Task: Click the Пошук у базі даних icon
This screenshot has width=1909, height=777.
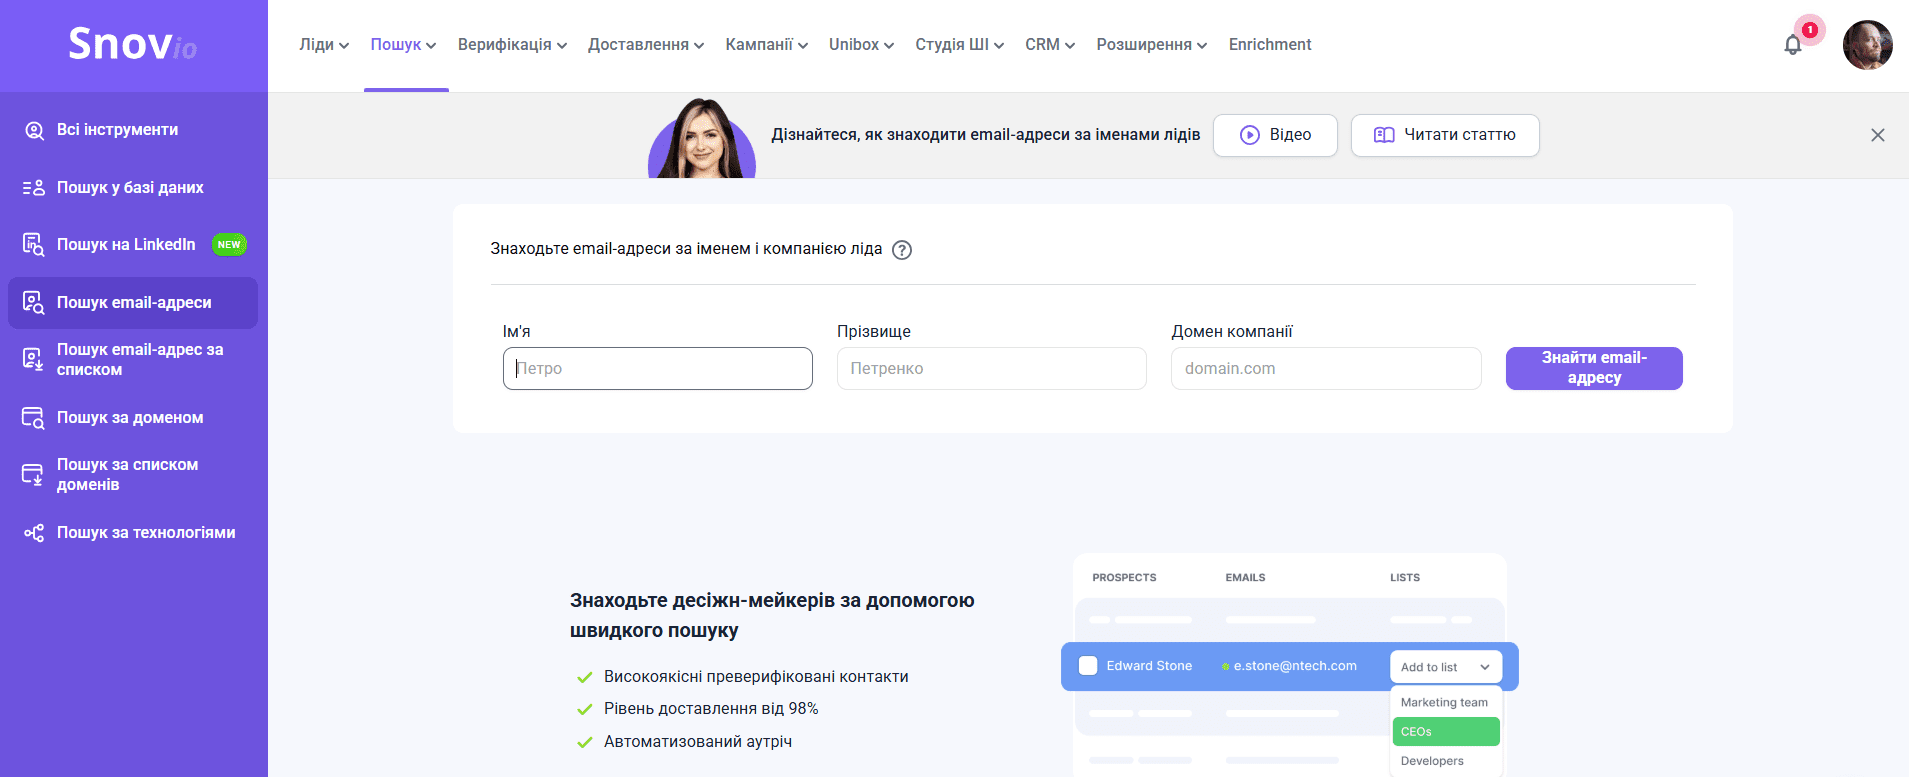Action: tap(34, 188)
